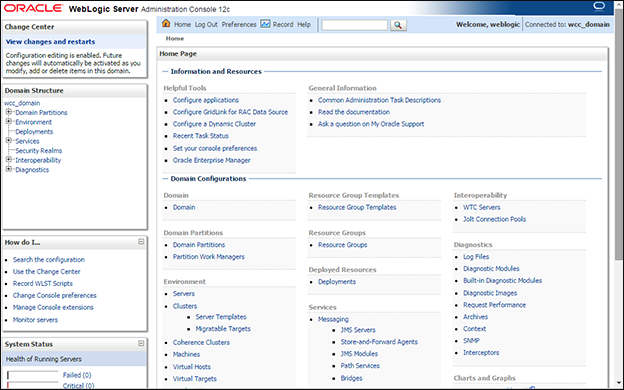Expand the Environment tree node

pyautogui.click(x=8, y=121)
